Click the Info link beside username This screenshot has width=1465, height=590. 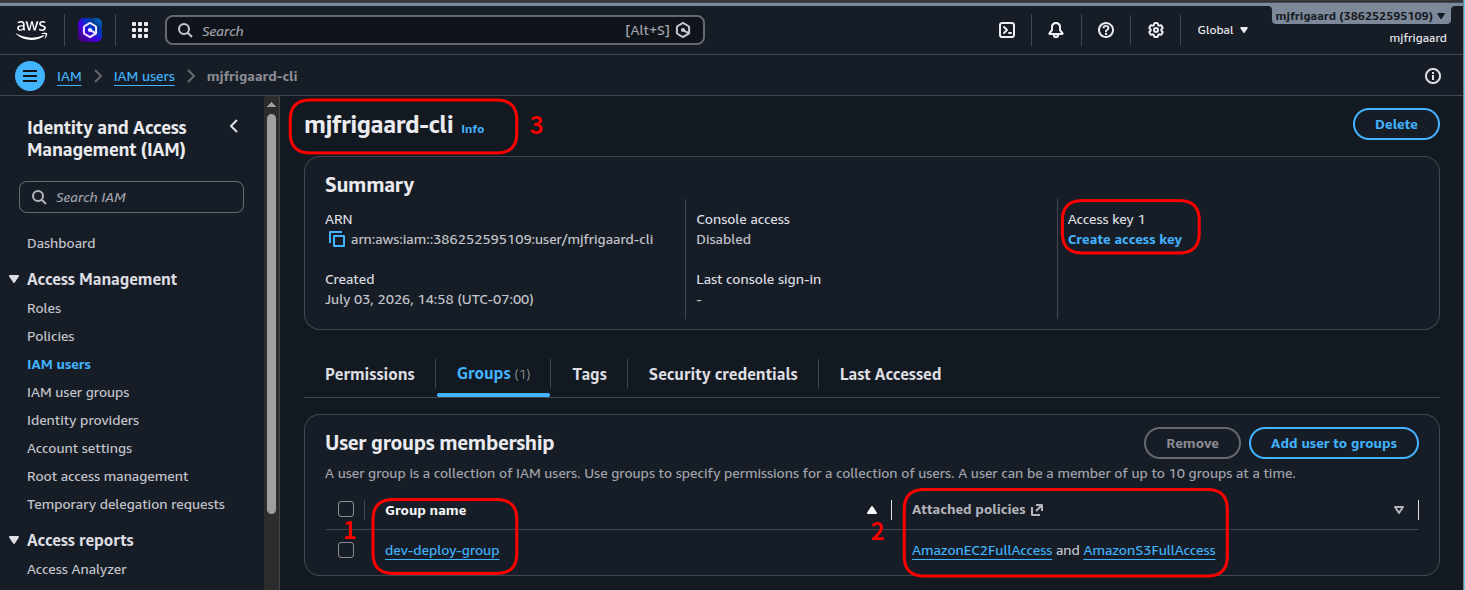point(472,129)
